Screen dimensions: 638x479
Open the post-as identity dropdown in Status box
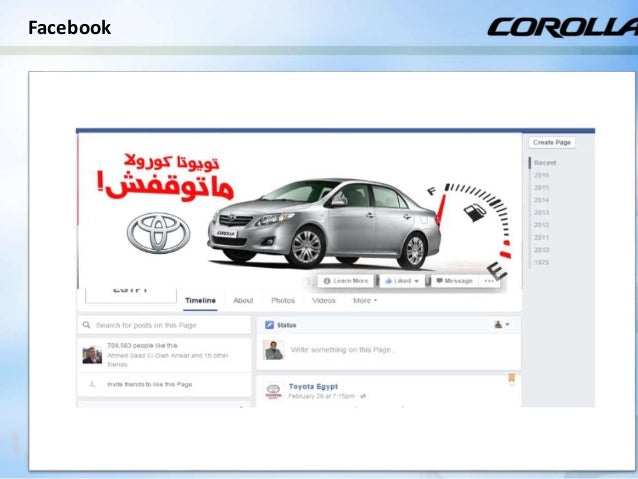coord(502,324)
